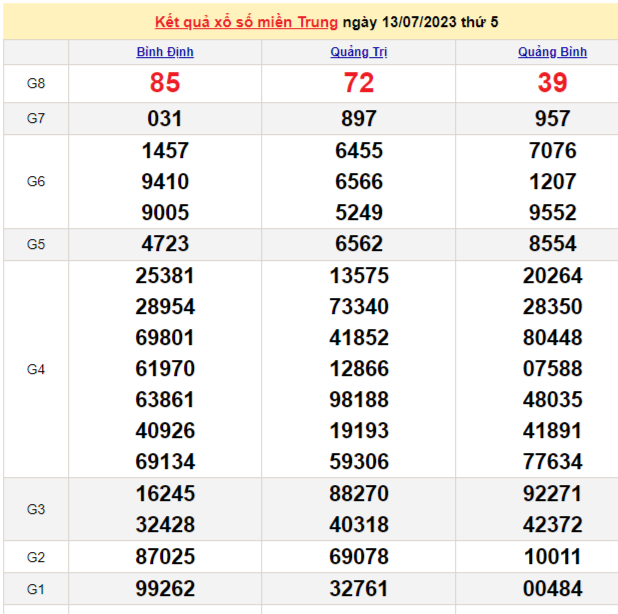Open the Bình Định province link

(x=165, y=52)
